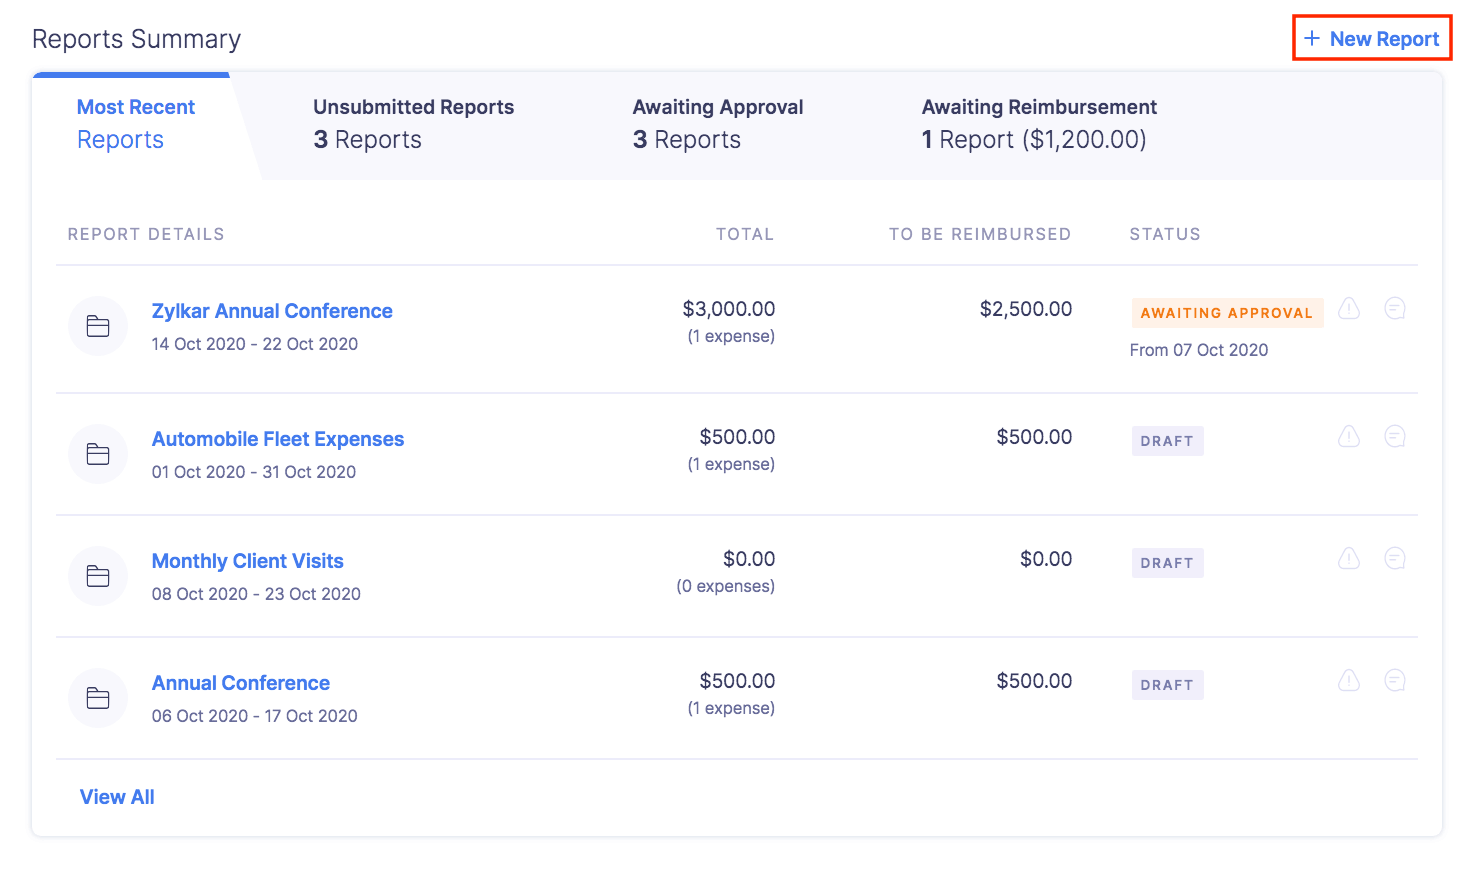Open comments icon for Automobile Fleet Expenses
1470x870 pixels.
coord(1395,437)
